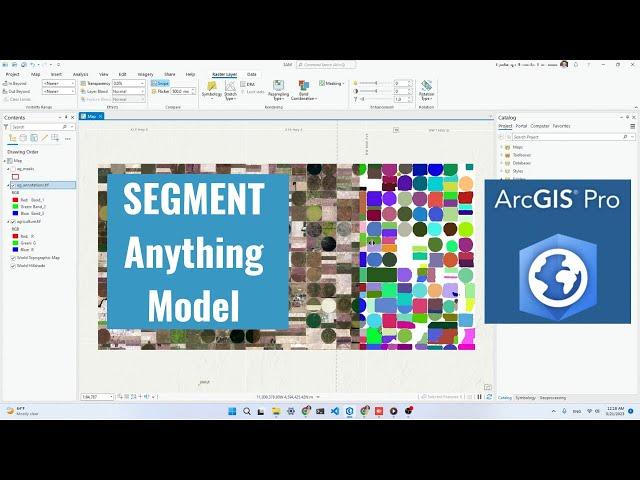
Task: Select List By Drawing Order icon
Action: [x=12, y=138]
